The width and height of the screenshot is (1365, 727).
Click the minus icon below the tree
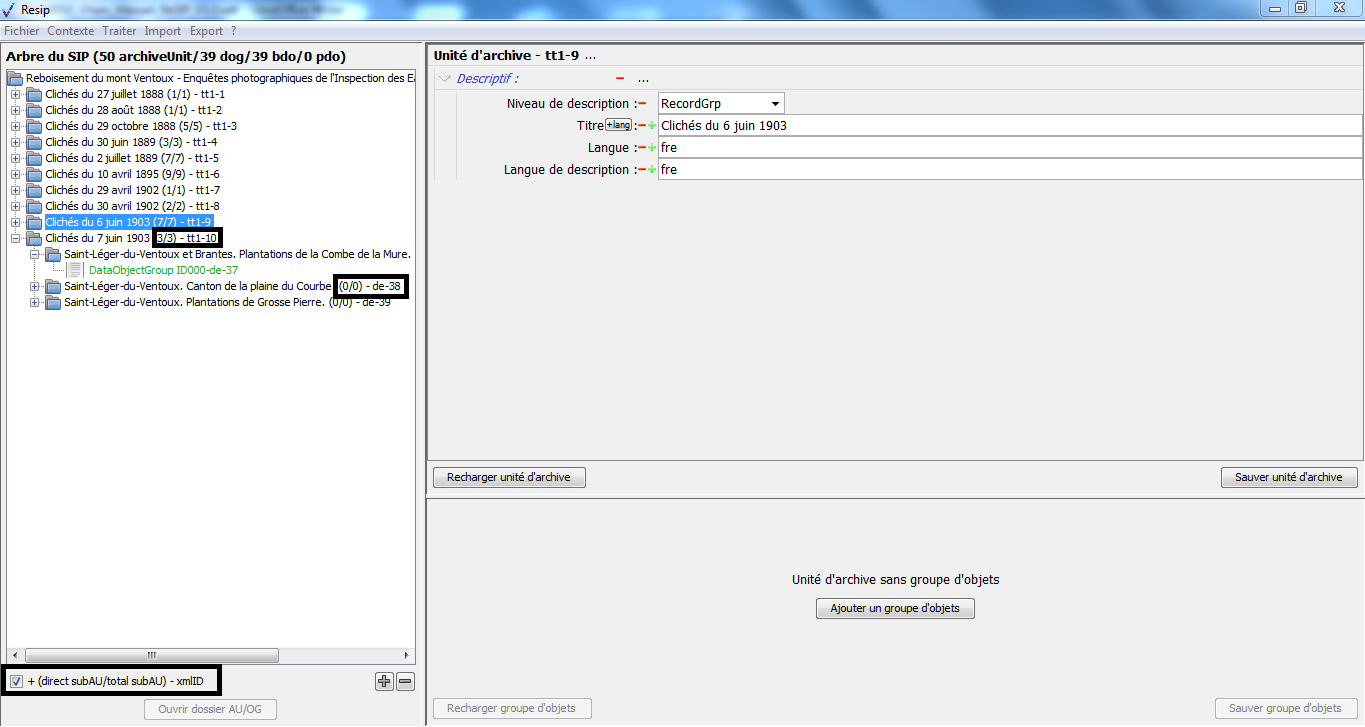point(405,682)
